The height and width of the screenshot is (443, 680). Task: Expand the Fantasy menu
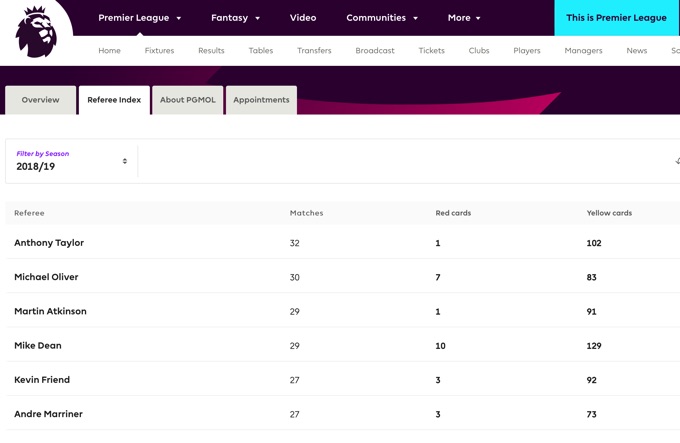click(x=235, y=18)
